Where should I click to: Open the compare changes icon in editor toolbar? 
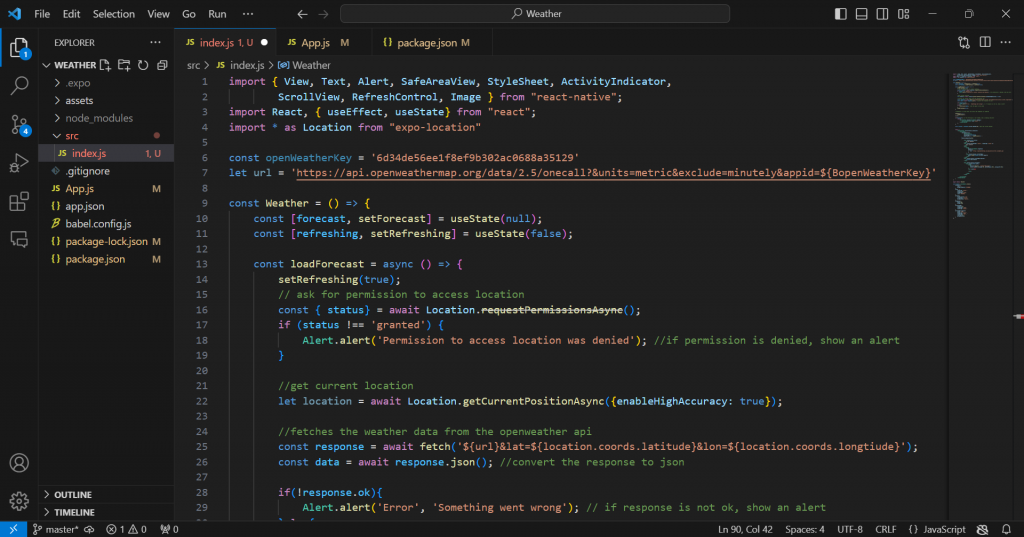pyautogui.click(x=964, y=42)
